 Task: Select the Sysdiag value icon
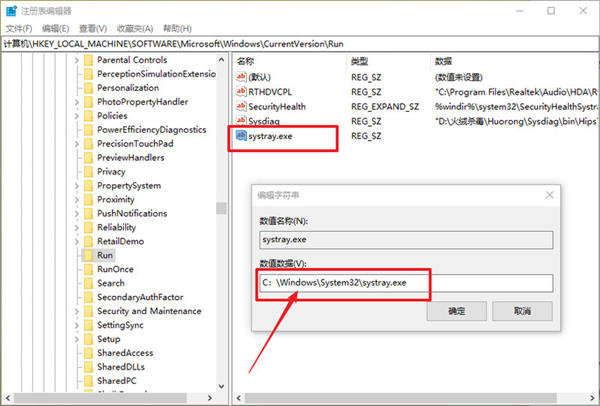tap(241, 121)
